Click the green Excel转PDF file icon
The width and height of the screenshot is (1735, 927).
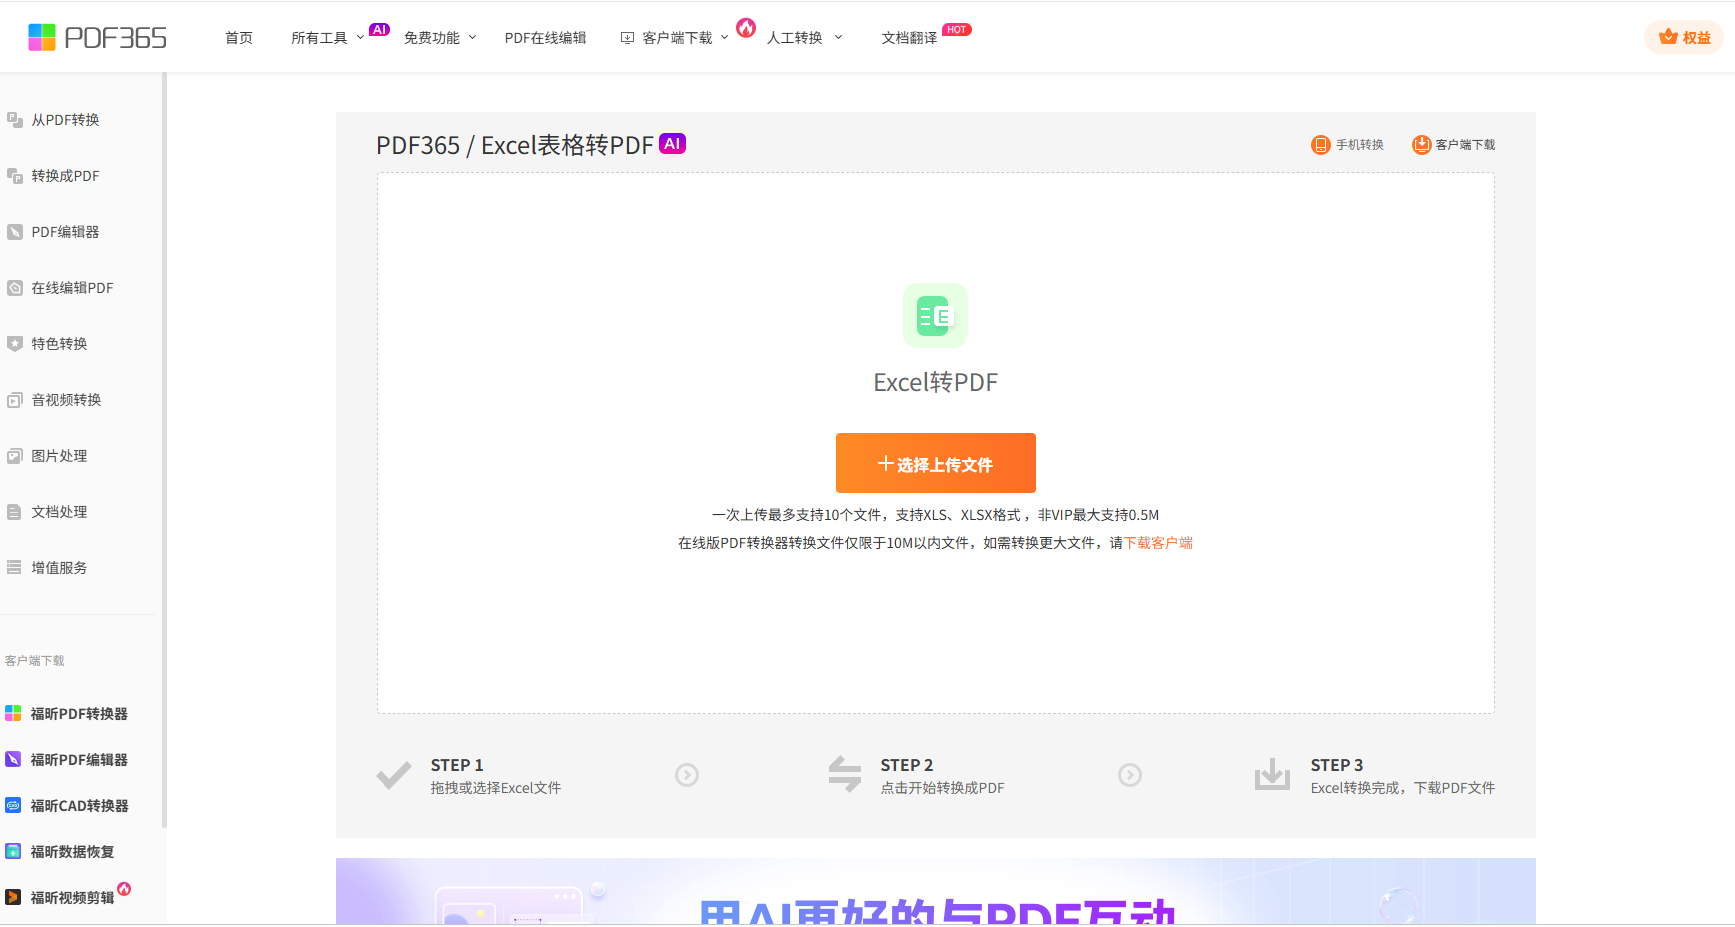(936, 316)
